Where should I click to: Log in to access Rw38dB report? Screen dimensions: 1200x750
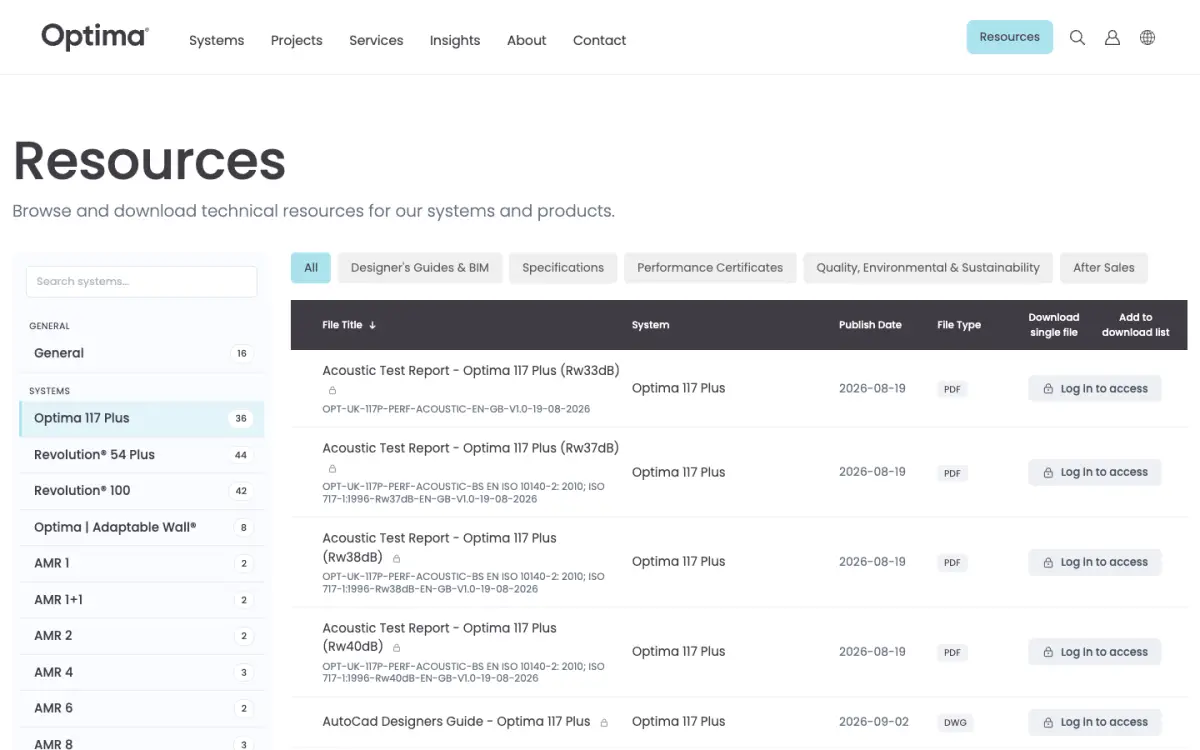click(1095, 562)
